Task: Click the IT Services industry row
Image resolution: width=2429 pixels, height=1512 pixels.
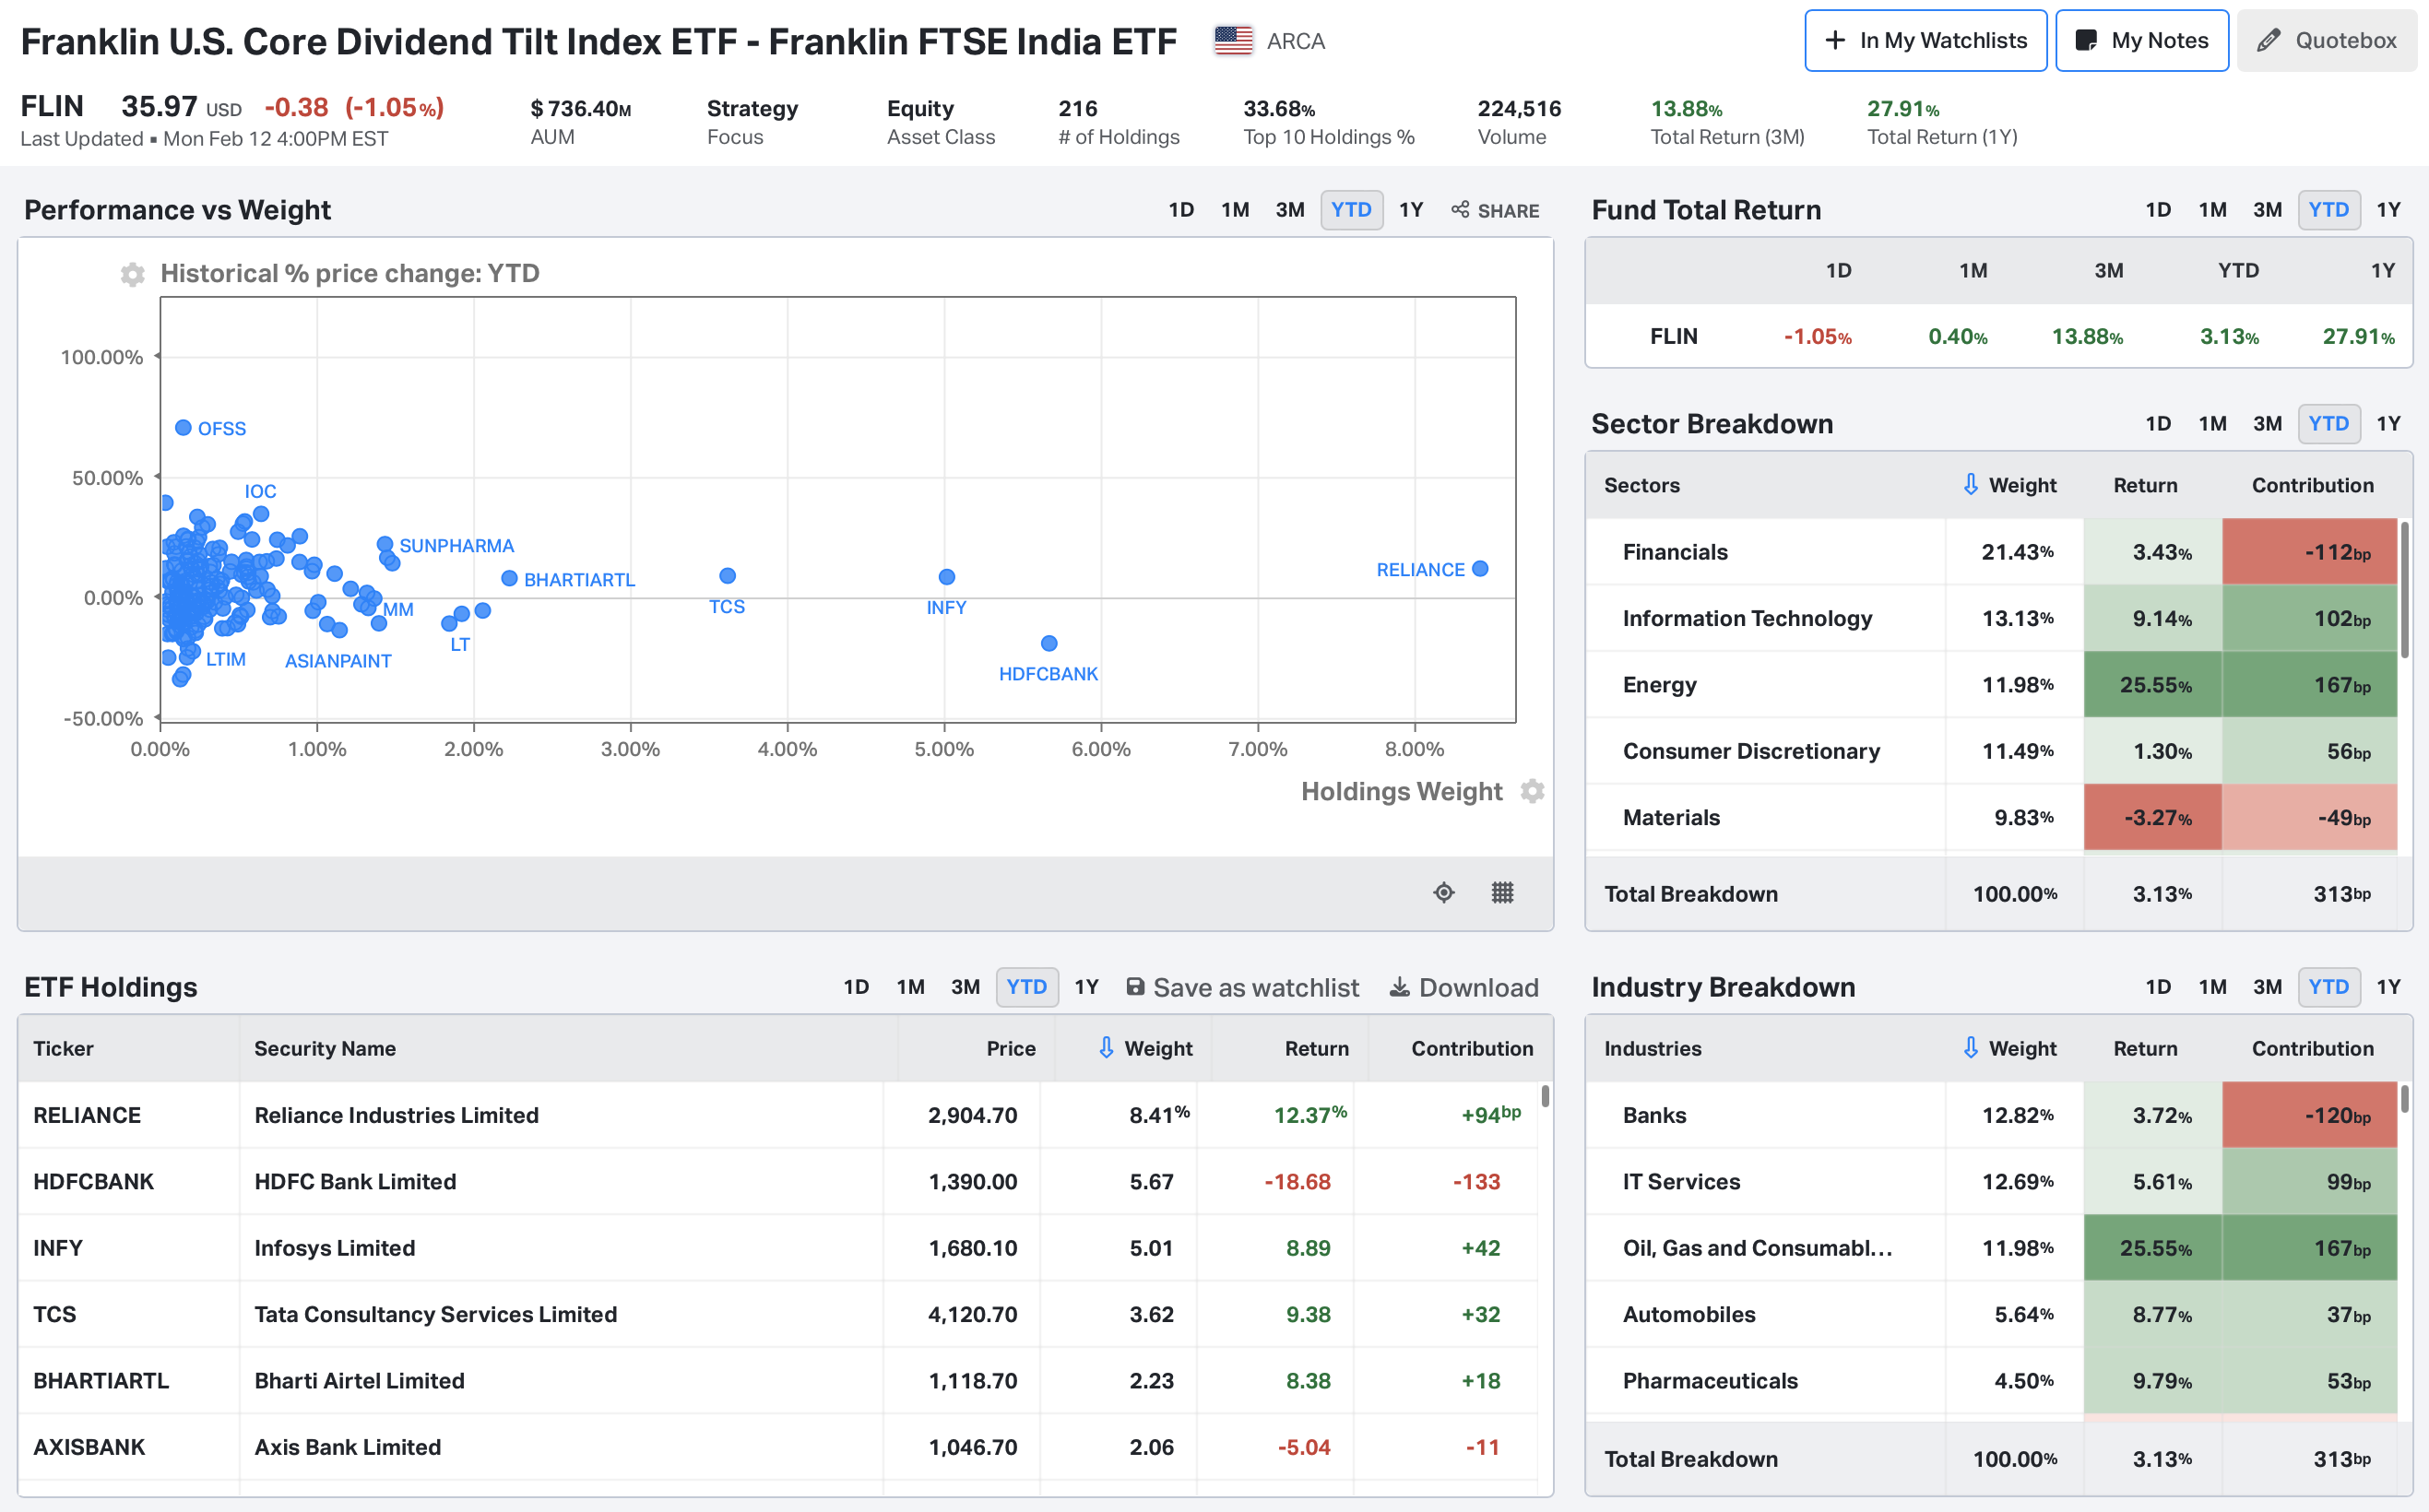Action: coord(1991,1181)
